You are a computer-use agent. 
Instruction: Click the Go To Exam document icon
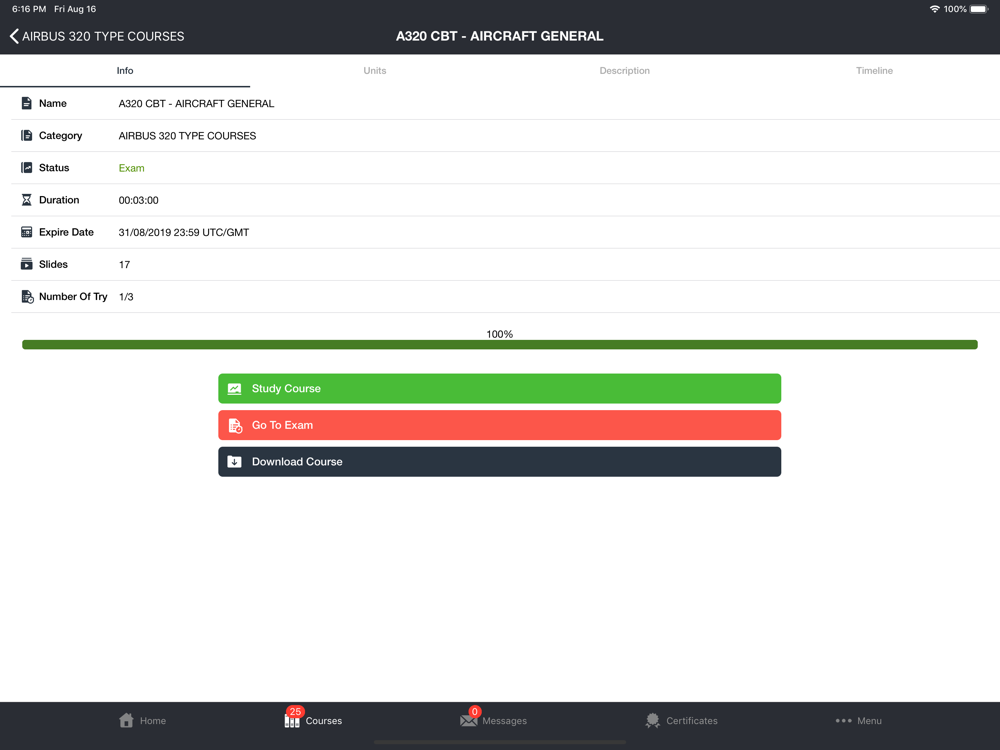tap(235, 425)
